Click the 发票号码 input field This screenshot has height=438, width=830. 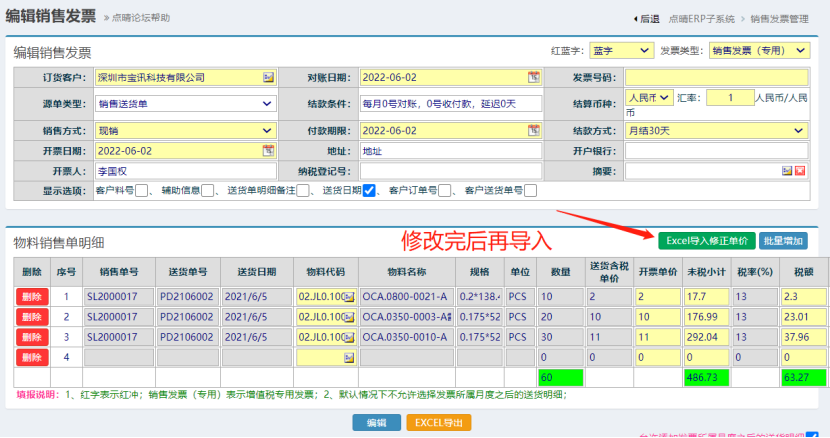pos(716,77)
